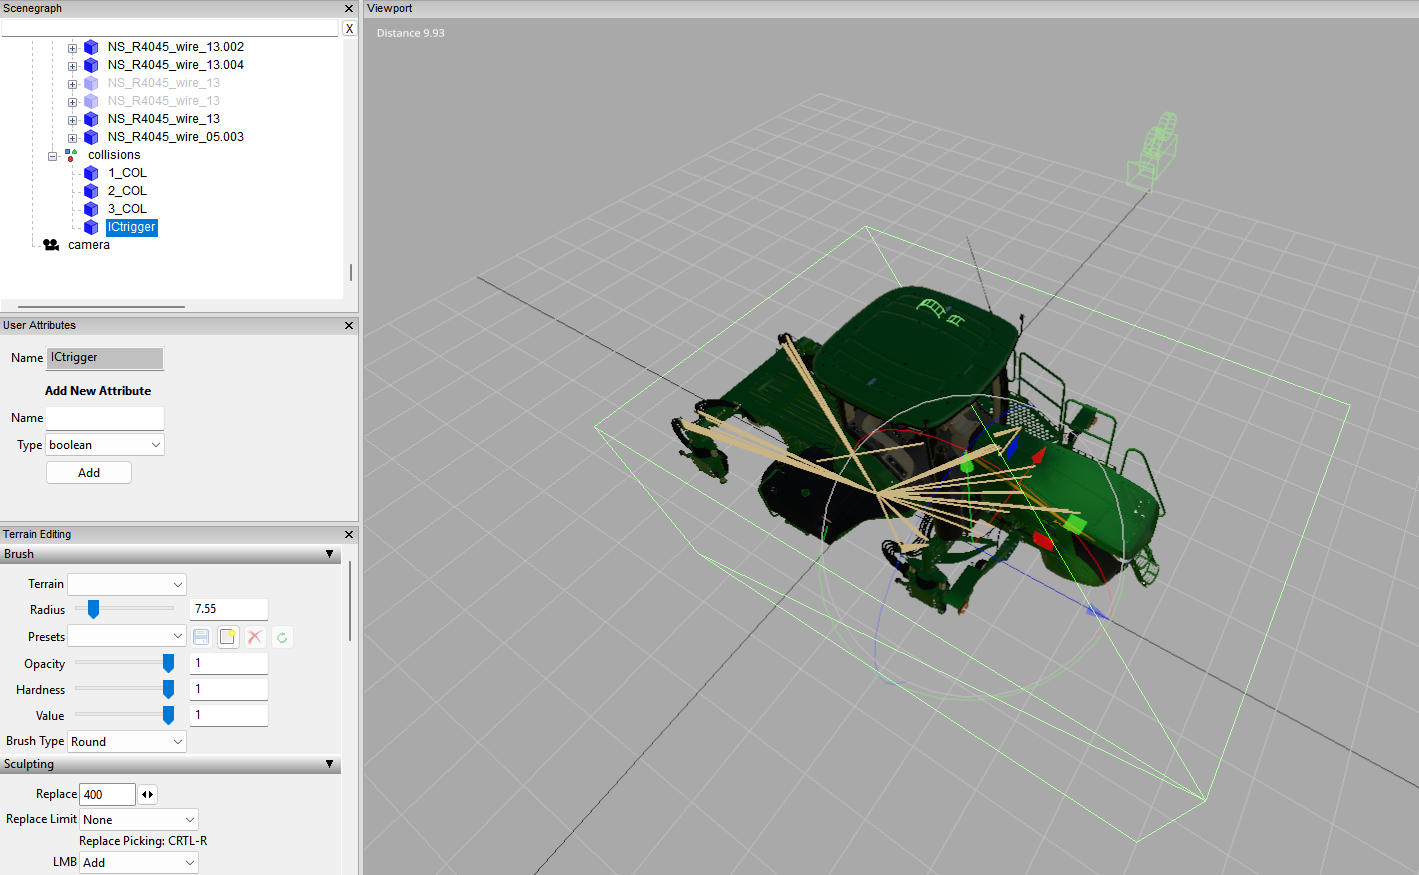This screenshot has height=875, width=1419.
Task: Select NS_R4045_wire_05.003 in the tree
Action: 176,137
